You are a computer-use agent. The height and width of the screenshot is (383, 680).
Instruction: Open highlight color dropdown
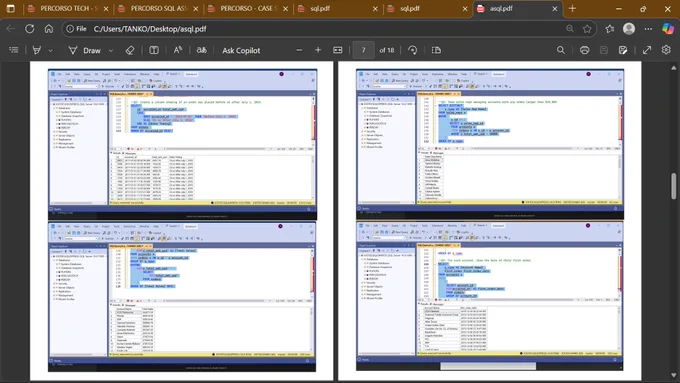tap(51, 50)
